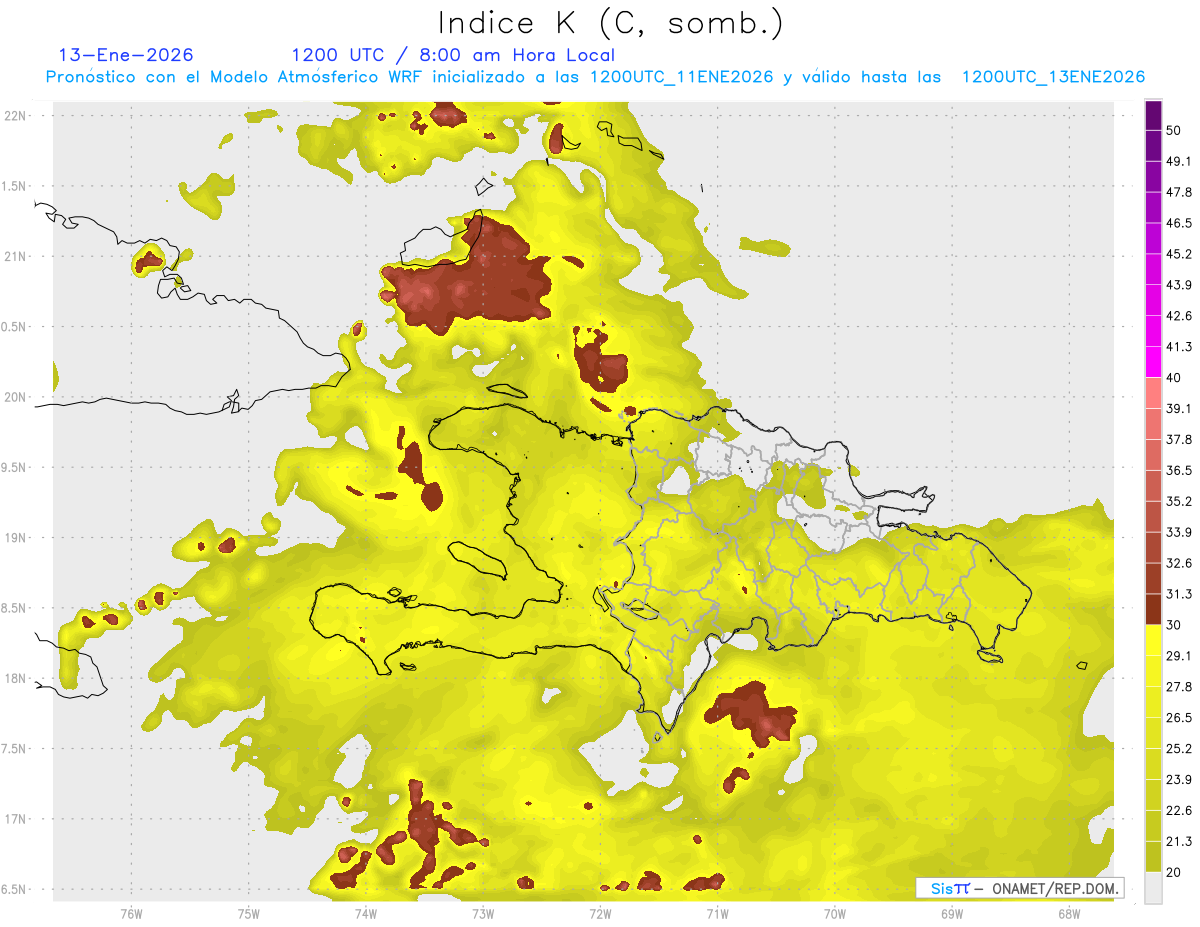
Task: Click the 69W longitude axis label
Action: [x=952, y=914]
